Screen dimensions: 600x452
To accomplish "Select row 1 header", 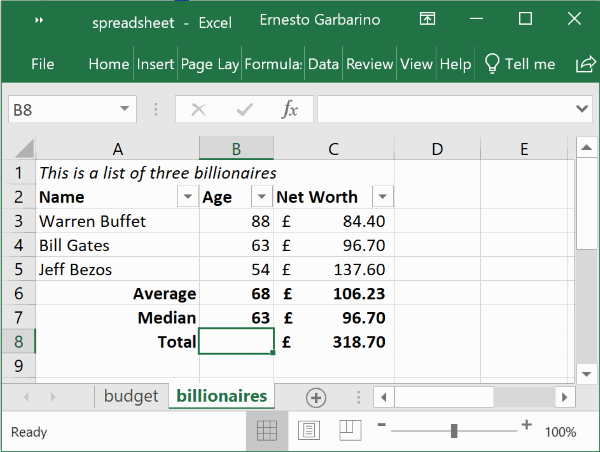I will point(19,173).
